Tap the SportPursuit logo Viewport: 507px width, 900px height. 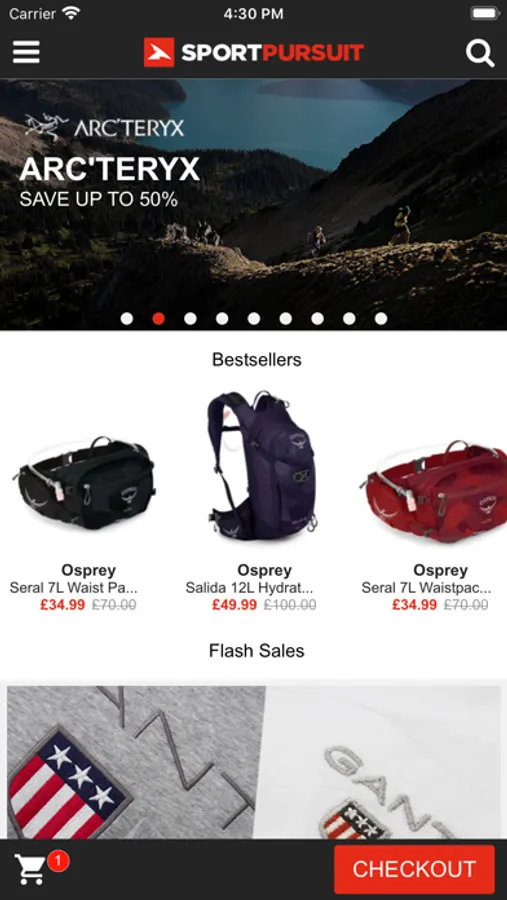point(253,52)
